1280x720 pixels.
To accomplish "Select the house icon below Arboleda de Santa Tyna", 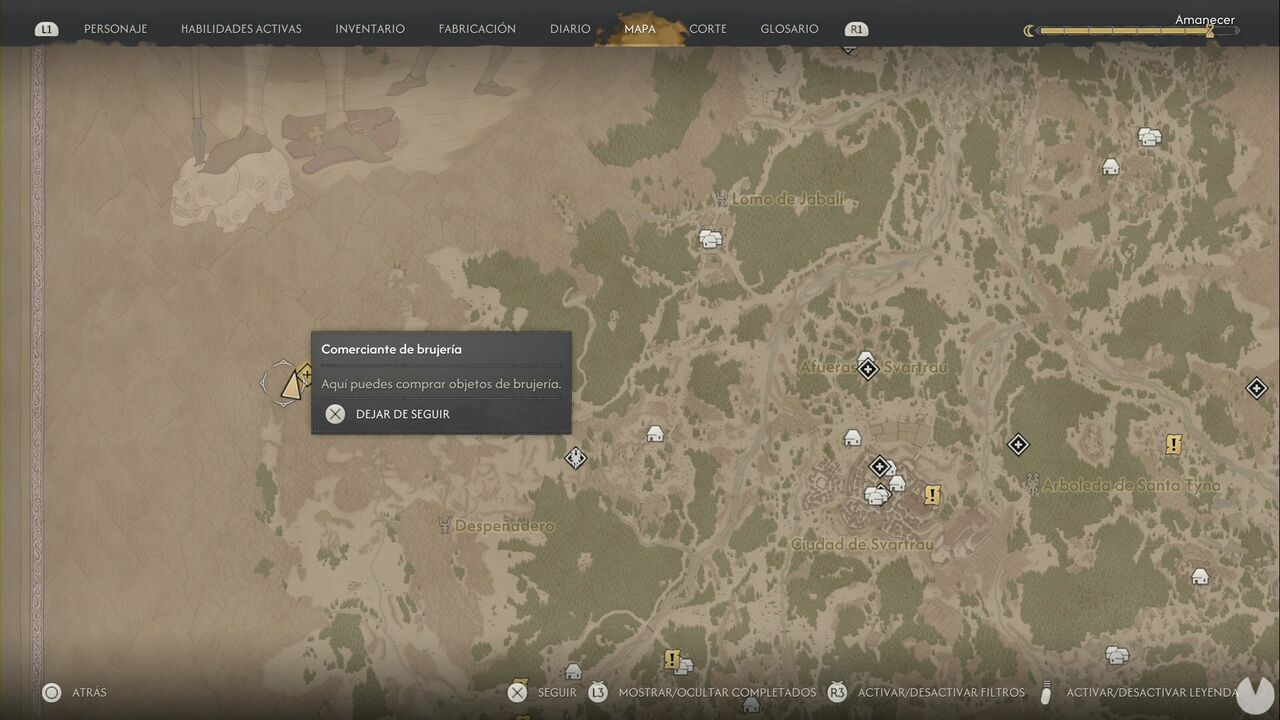I will click(1200, 576).
